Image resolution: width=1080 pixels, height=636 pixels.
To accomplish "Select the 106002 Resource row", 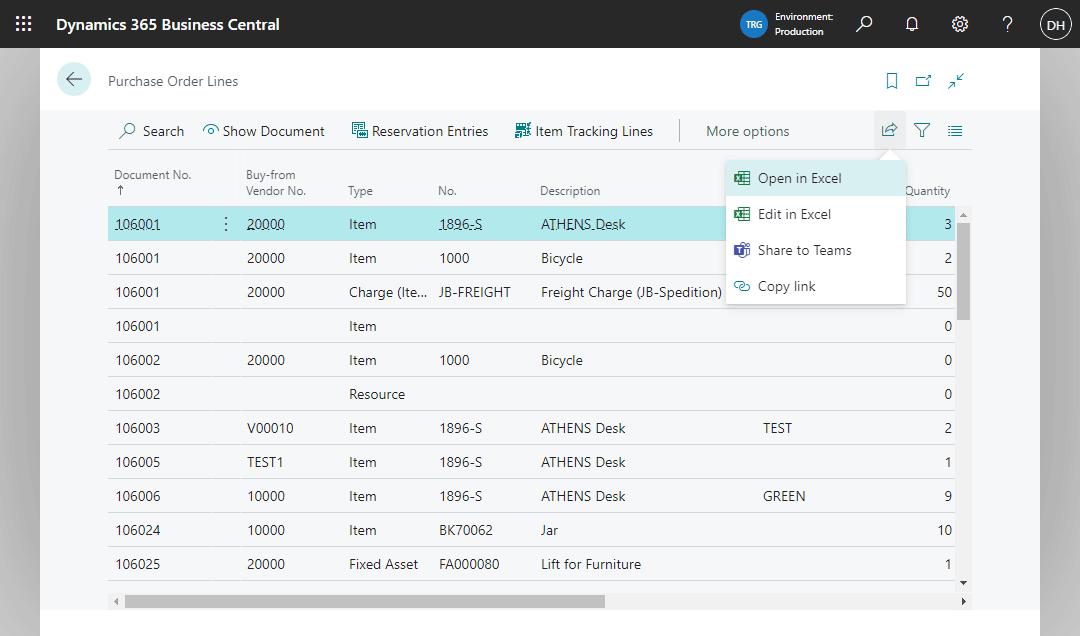I will pos(531,394).
